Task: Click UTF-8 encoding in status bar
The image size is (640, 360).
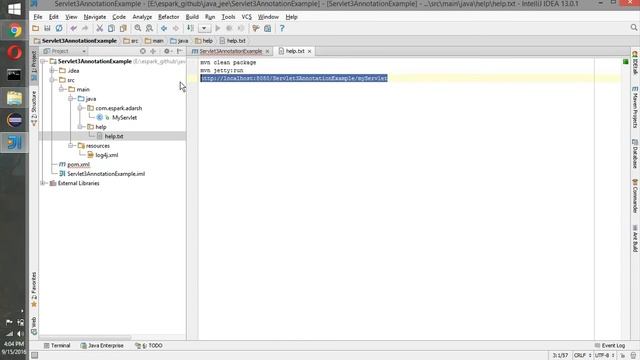Action: click(x=604, y=356)
